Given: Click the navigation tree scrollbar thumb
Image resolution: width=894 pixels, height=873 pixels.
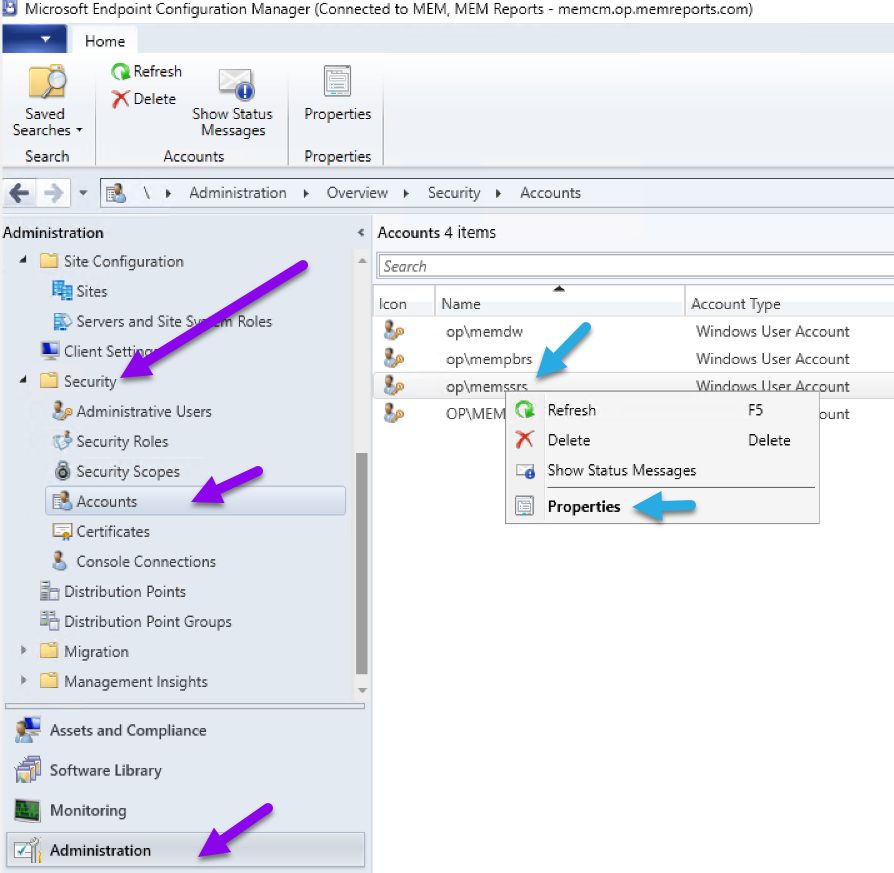Looking at the screenshot, I should [x=361, y=563].
